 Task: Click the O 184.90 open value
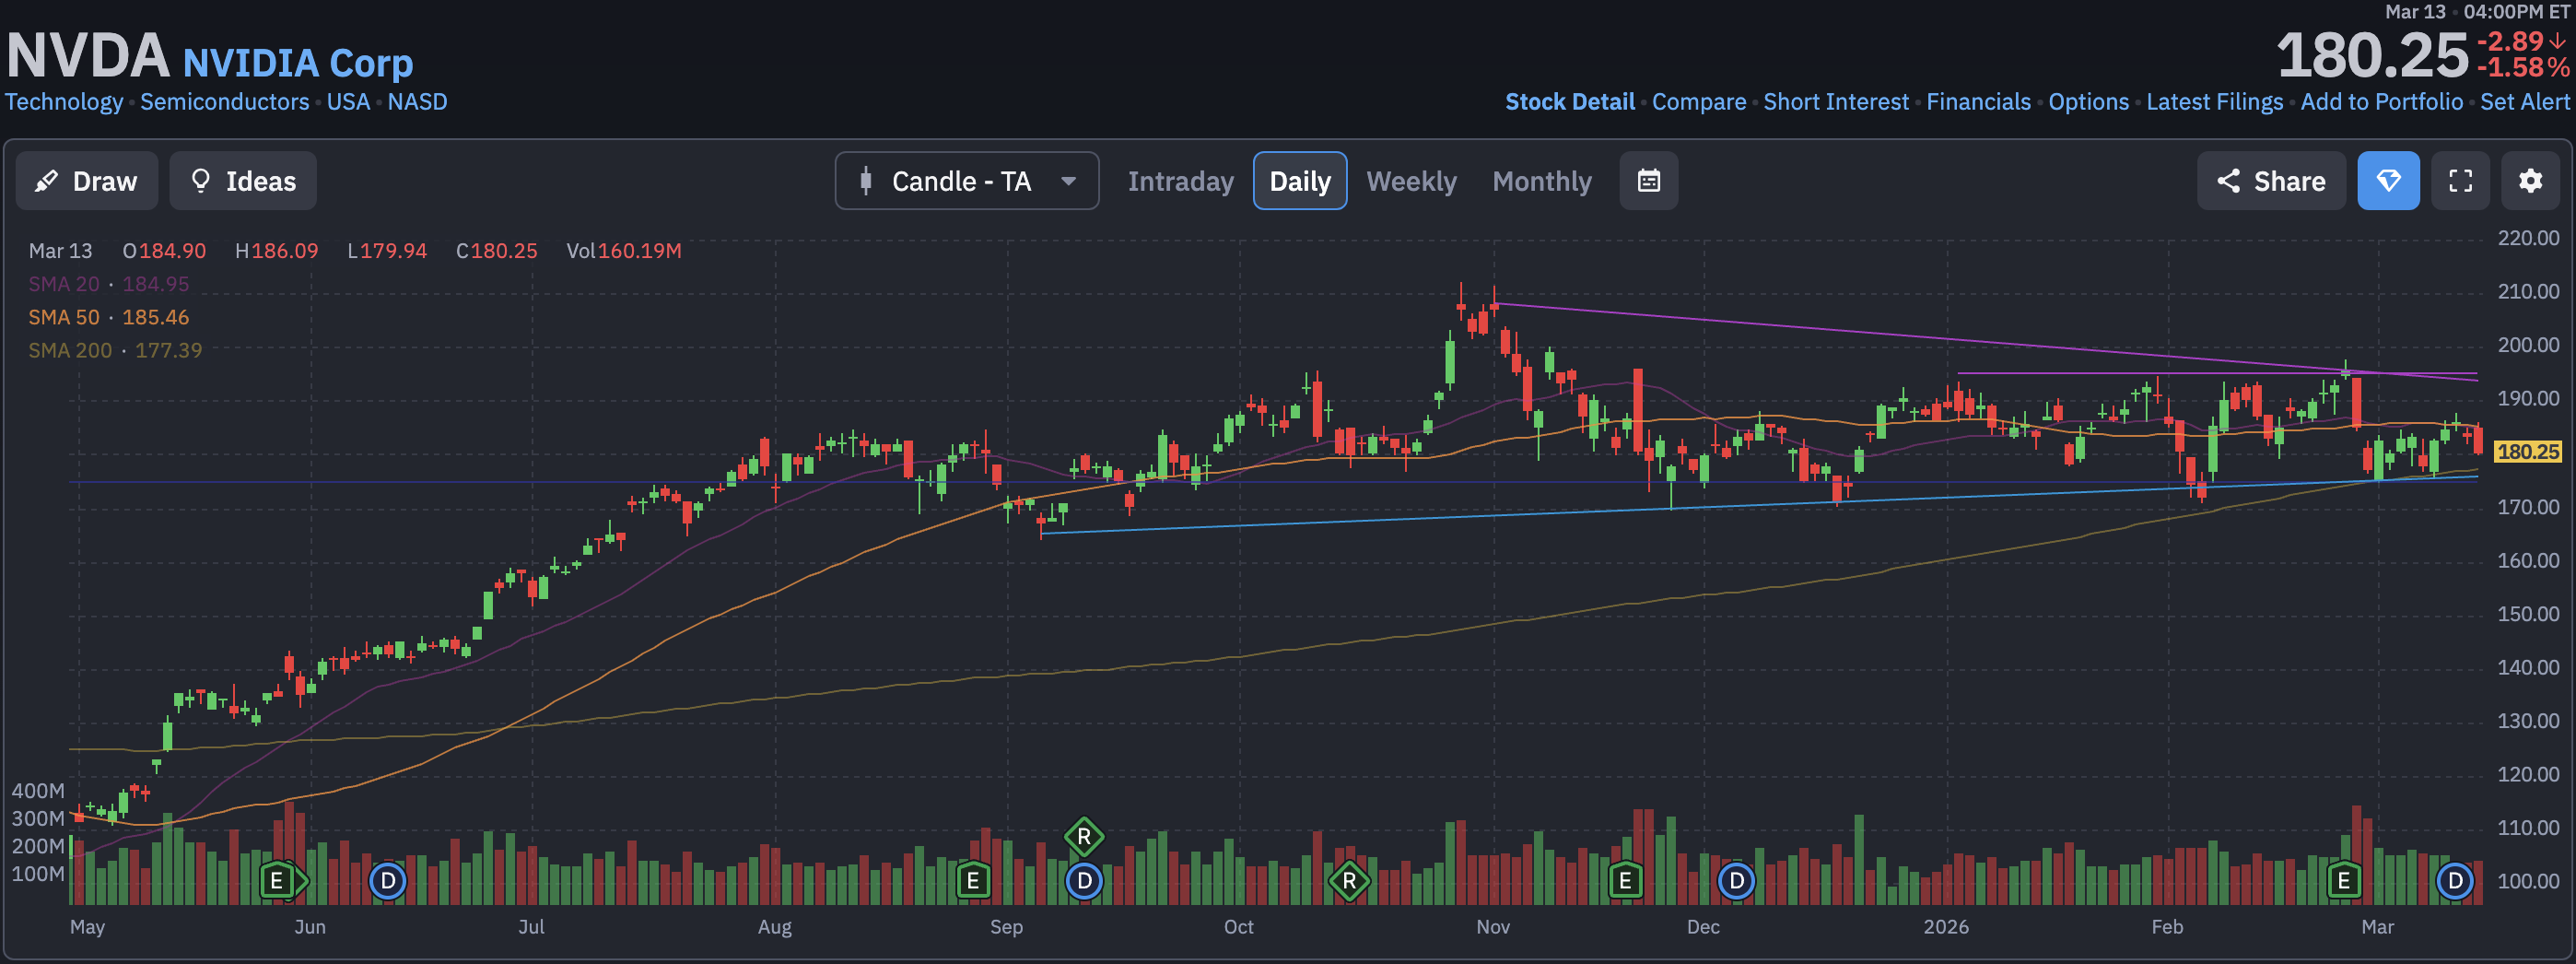[x=164, y=251]
